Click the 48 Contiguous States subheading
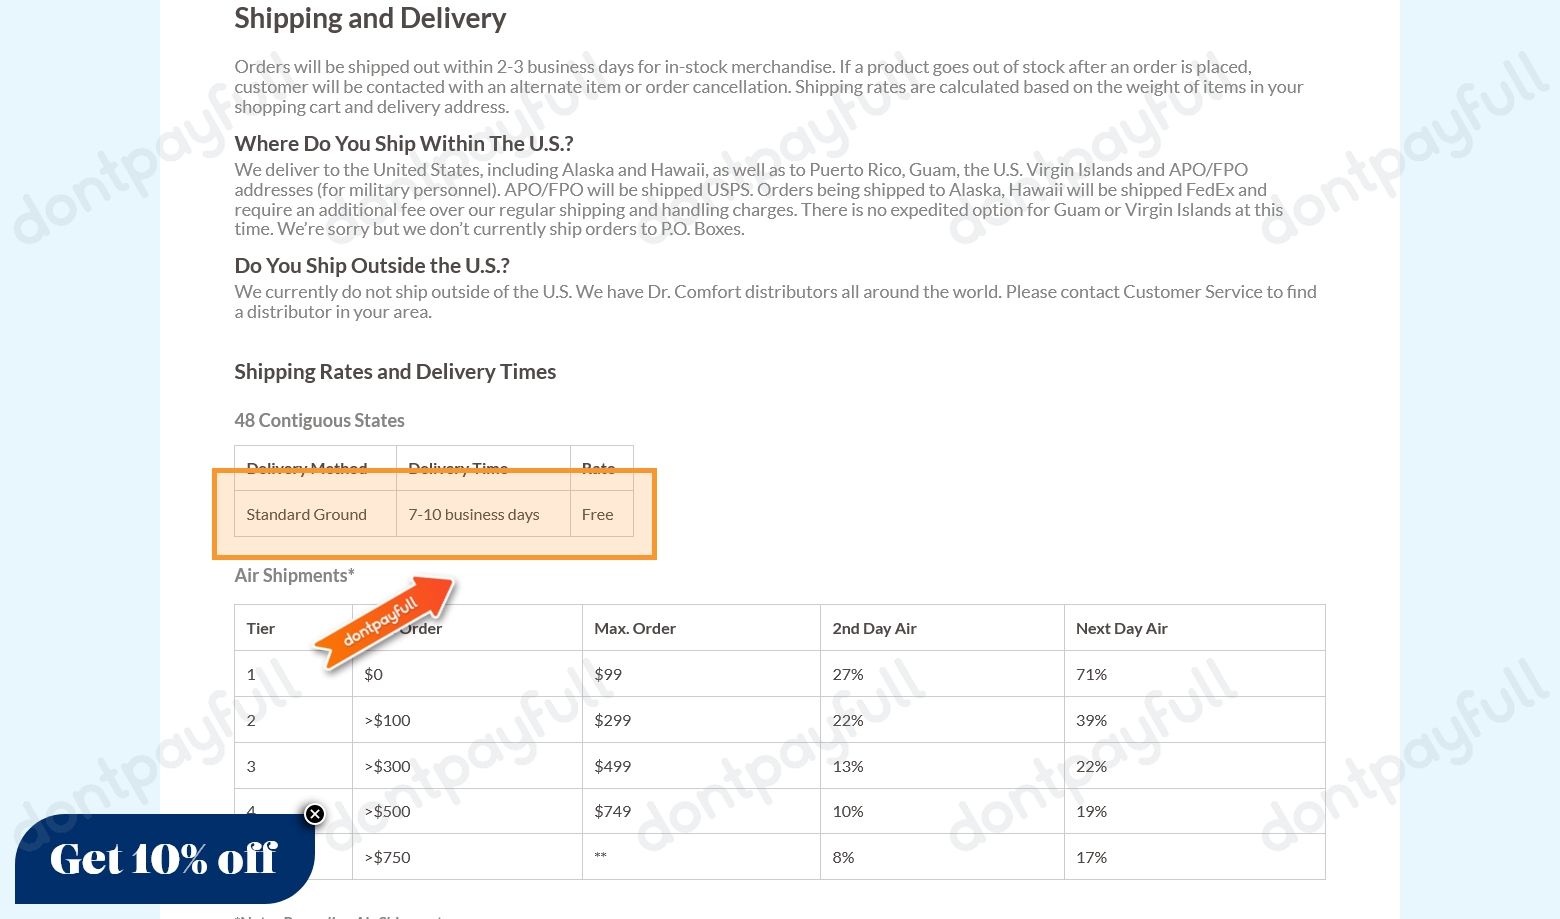Image resolution: width=1560 pixels, height=919 pixels. click(x=319, y=420)
